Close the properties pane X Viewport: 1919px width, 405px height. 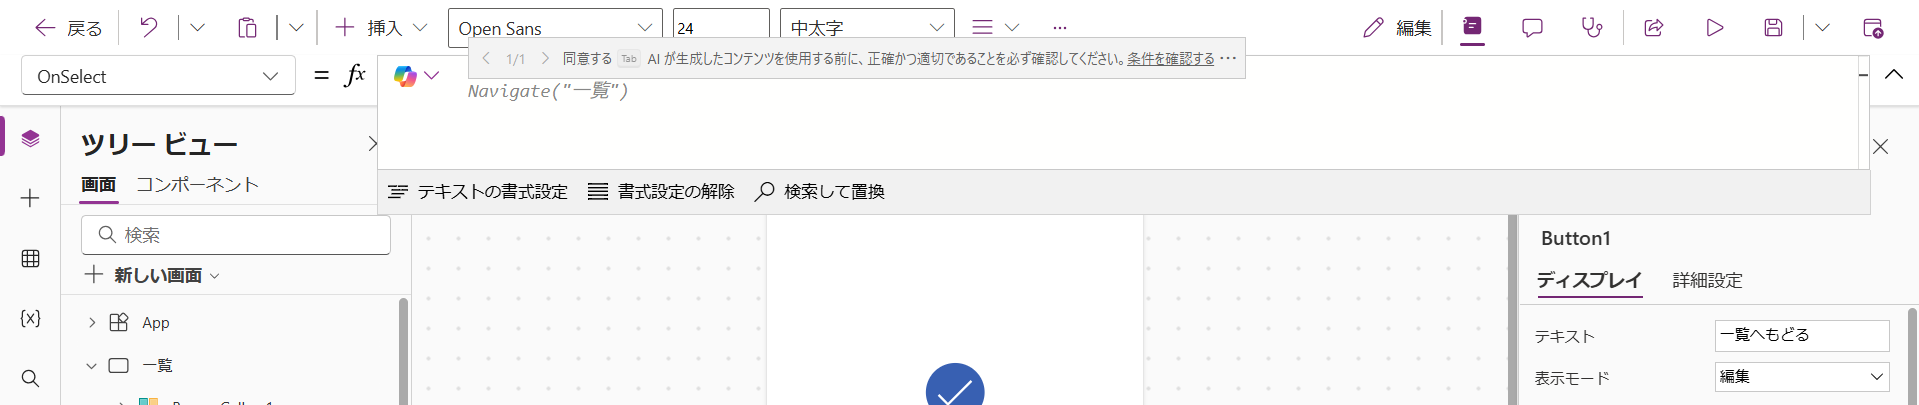pos(1880,147)
